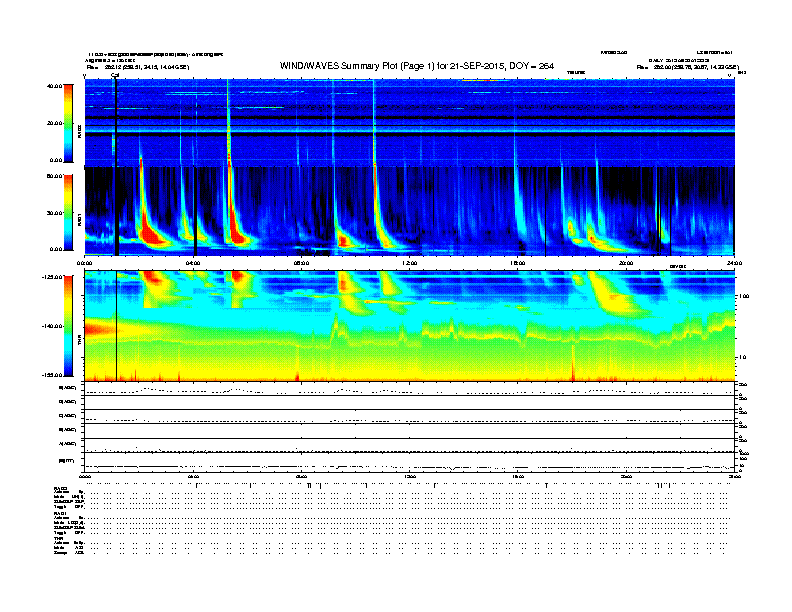Click the 20.00 tick on RAD2 scale

(55, 123)
